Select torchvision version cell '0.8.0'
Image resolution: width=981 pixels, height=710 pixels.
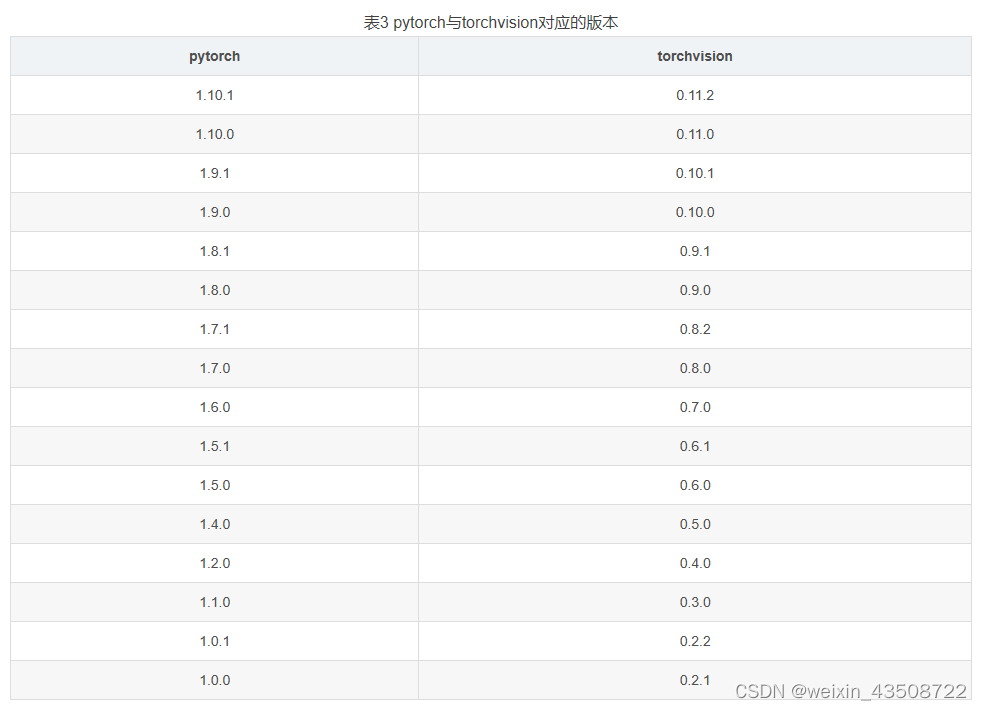click(694, 368)
